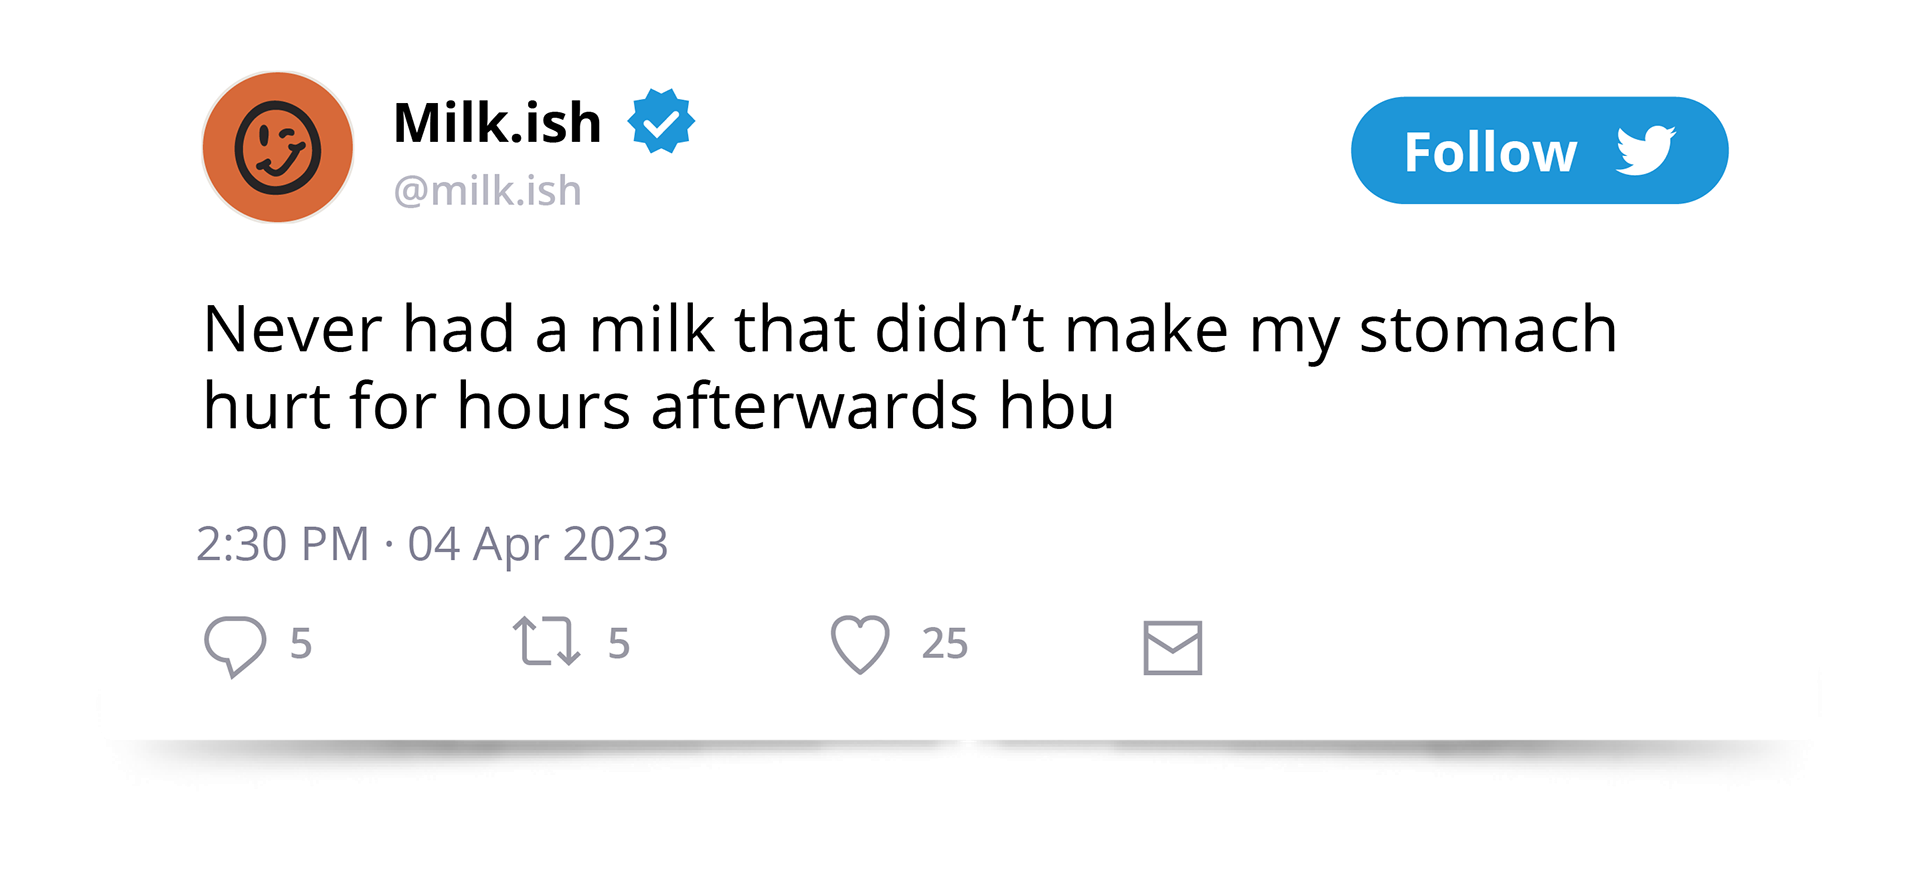Image resolution: width=1920 pixels, height=884 pixels.
Task: Click the reply count of 5
Action: coord(301,643)
